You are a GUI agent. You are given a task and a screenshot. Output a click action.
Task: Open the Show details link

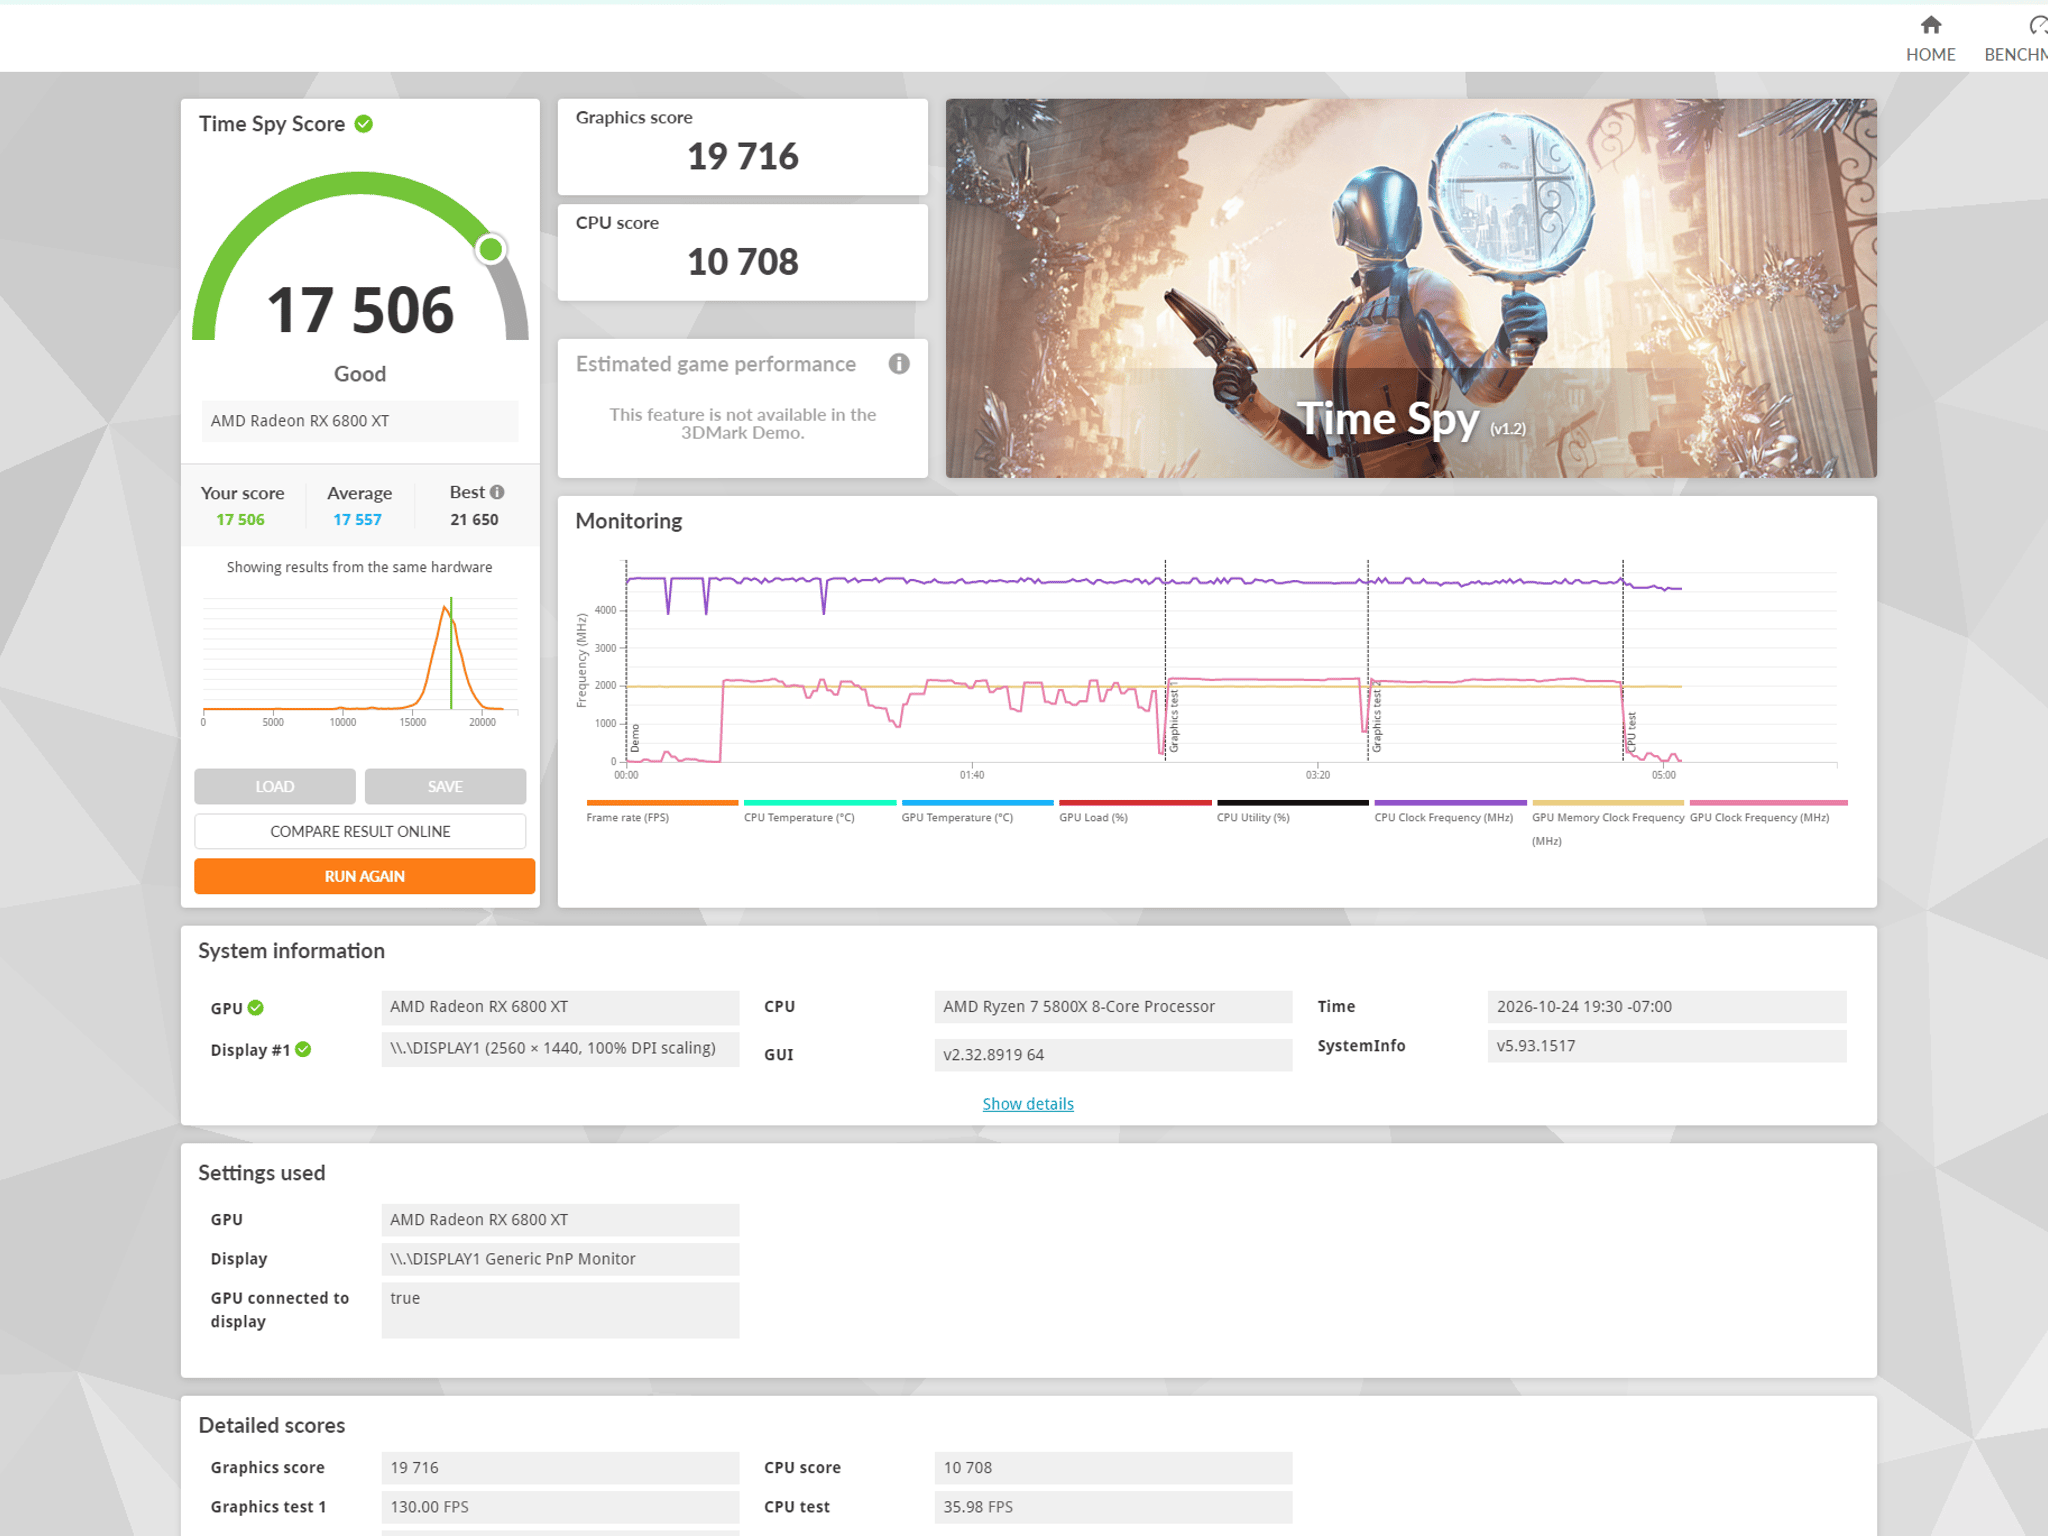pos(1028,1104)
